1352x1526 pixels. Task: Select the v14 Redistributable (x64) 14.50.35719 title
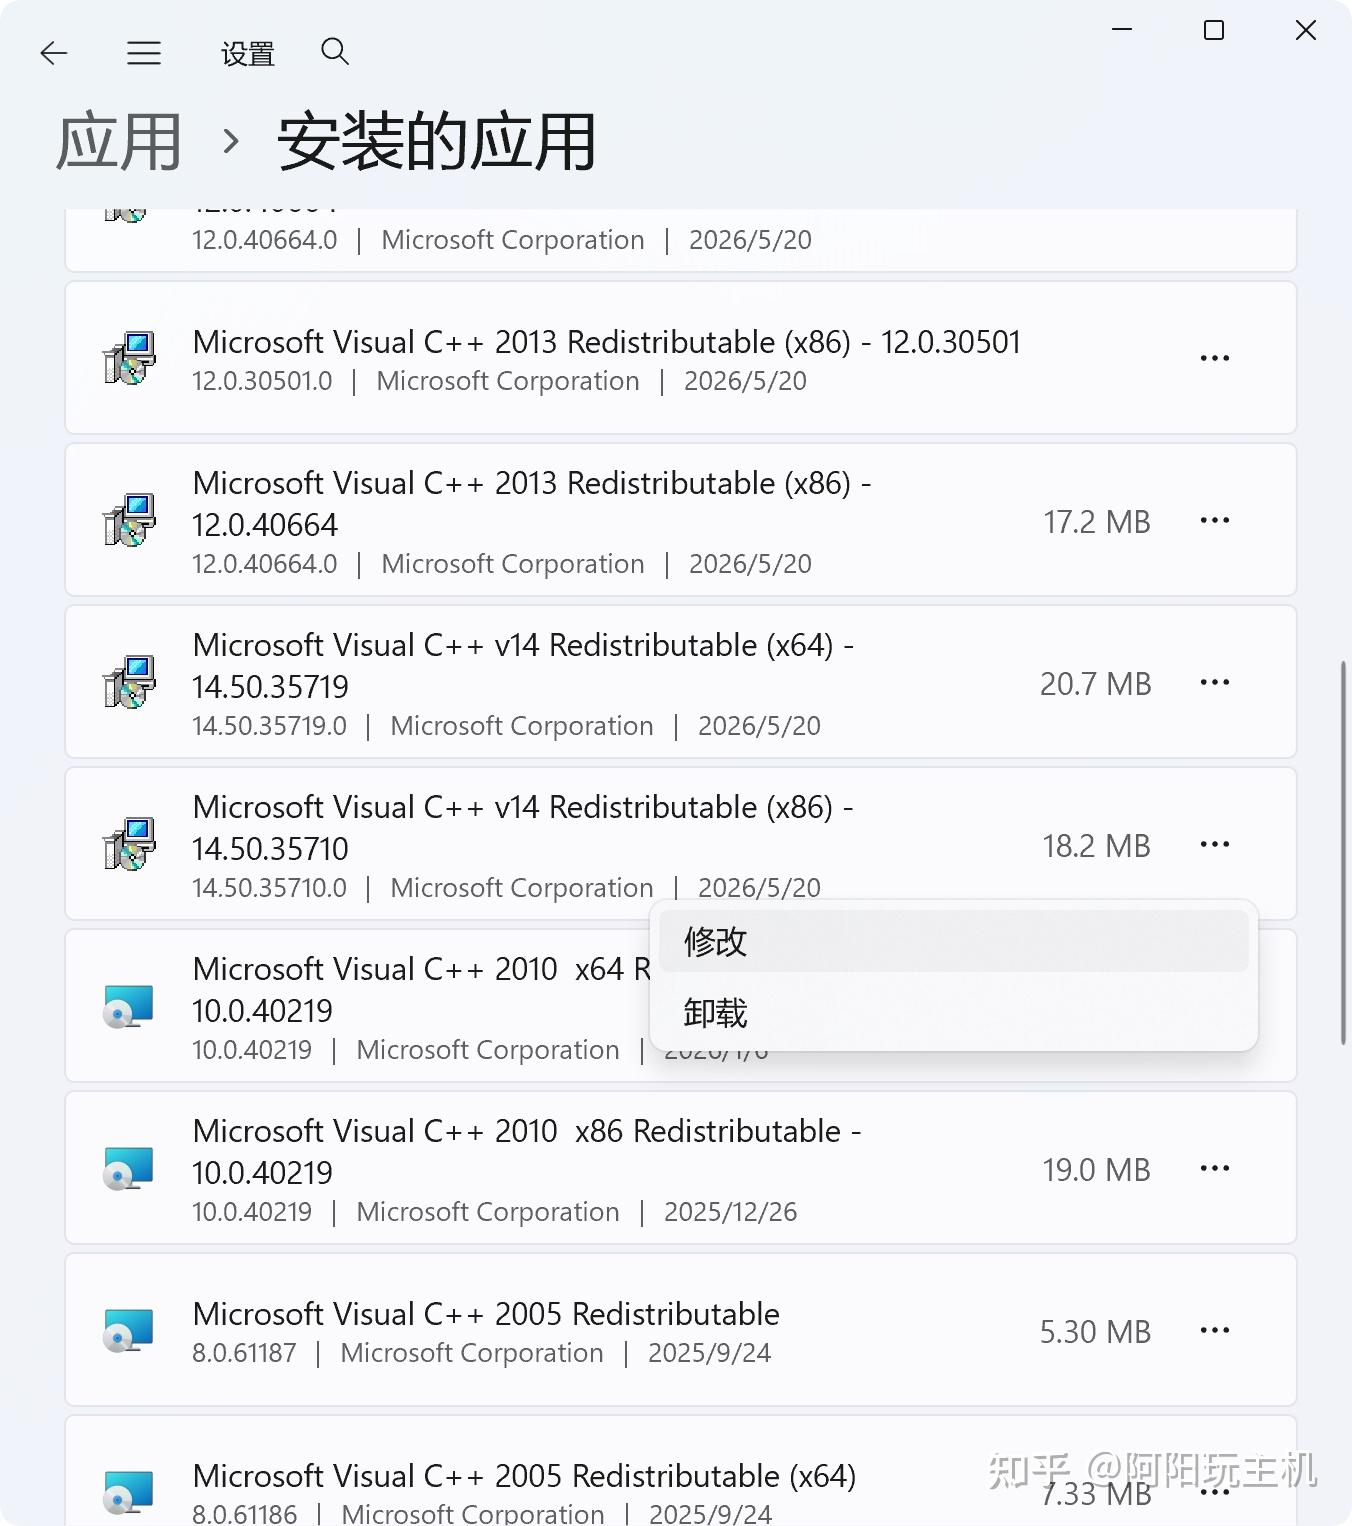coord(523,666)
